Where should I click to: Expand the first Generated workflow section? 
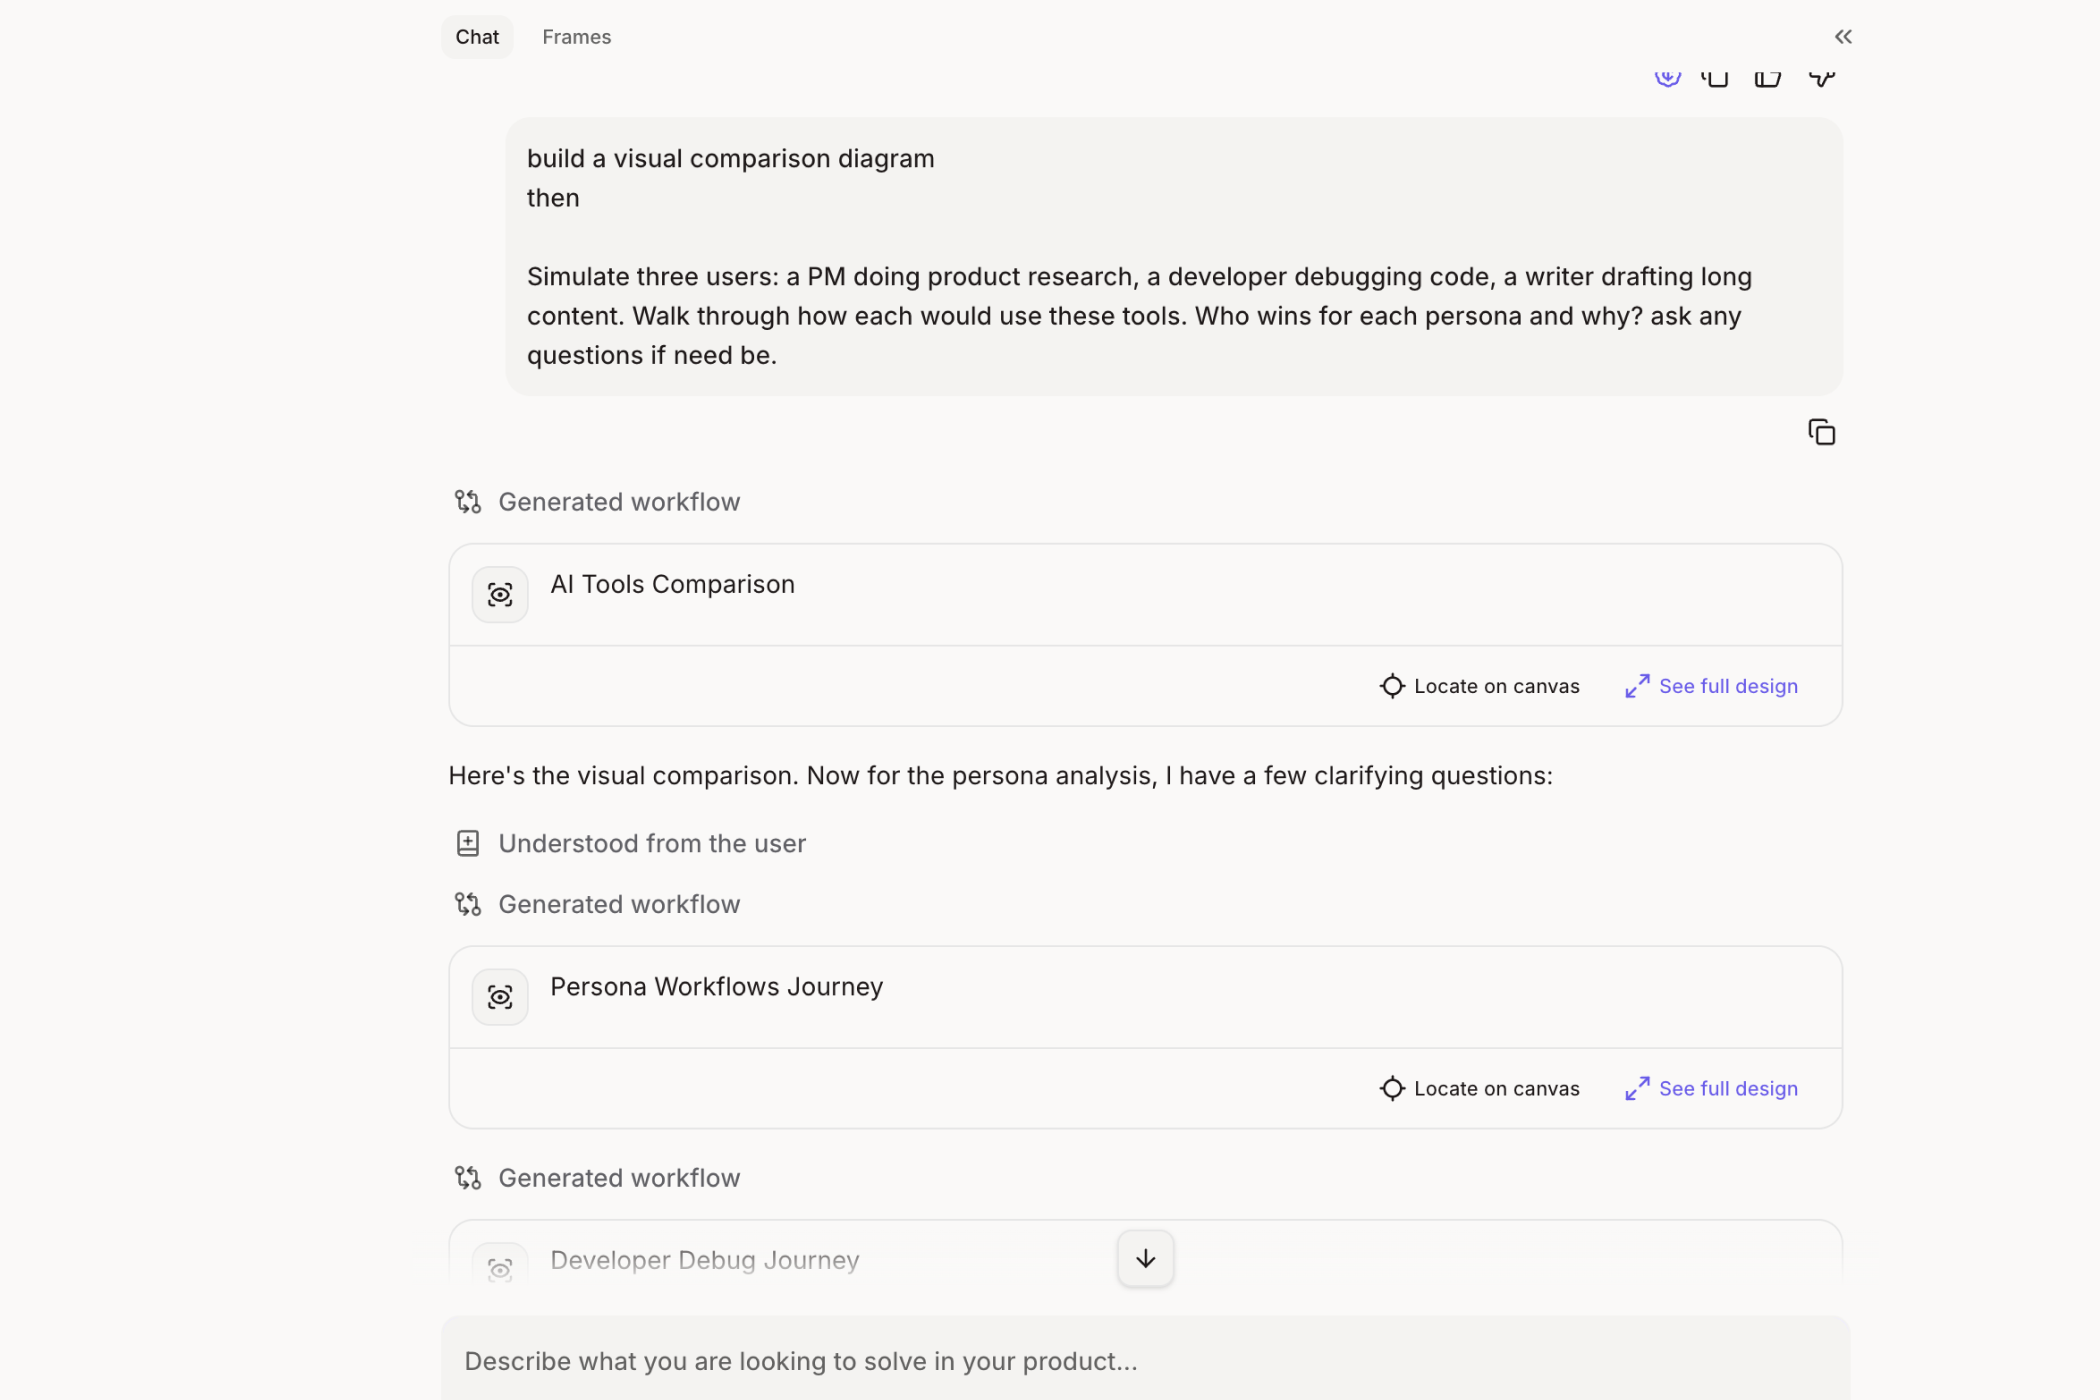click(x=618, y=502)
